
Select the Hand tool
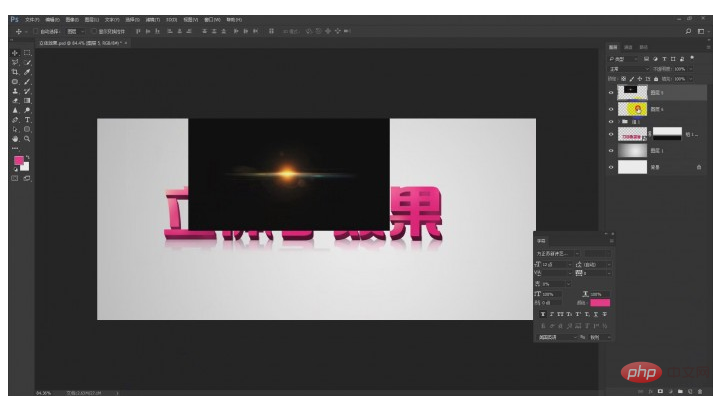click(x=15, y=139)
